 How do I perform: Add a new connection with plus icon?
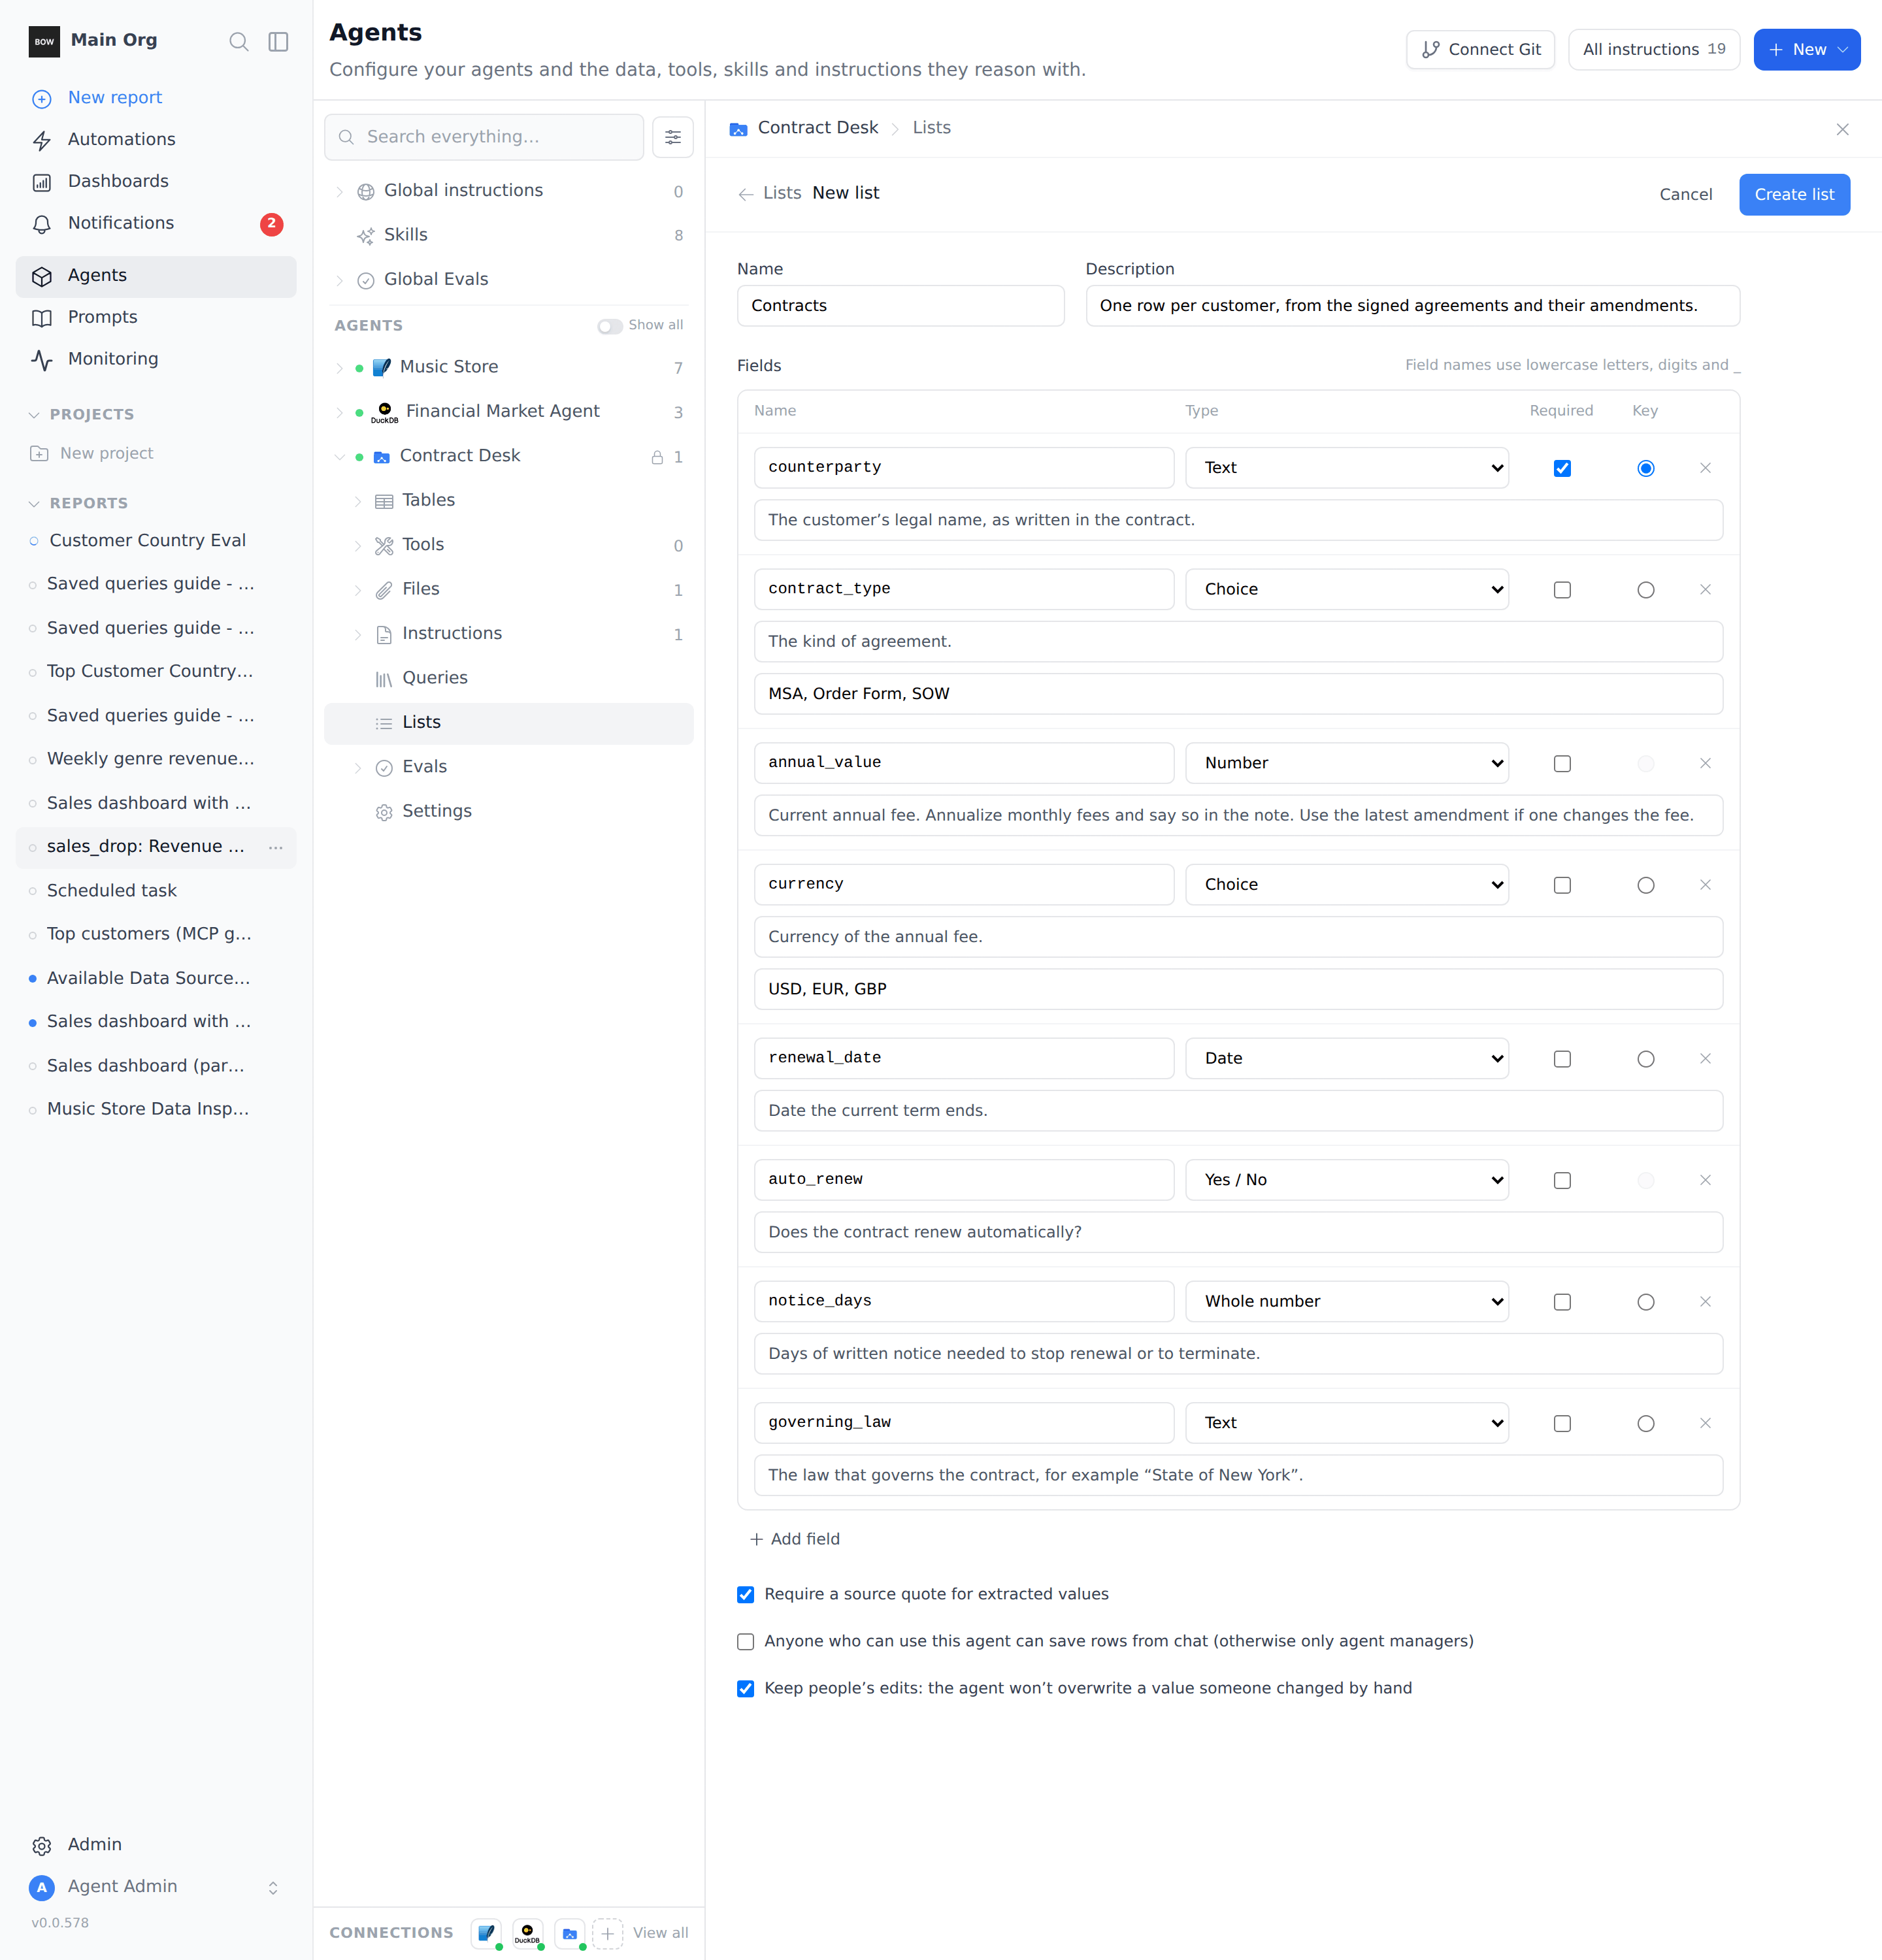coord(608,1933)
